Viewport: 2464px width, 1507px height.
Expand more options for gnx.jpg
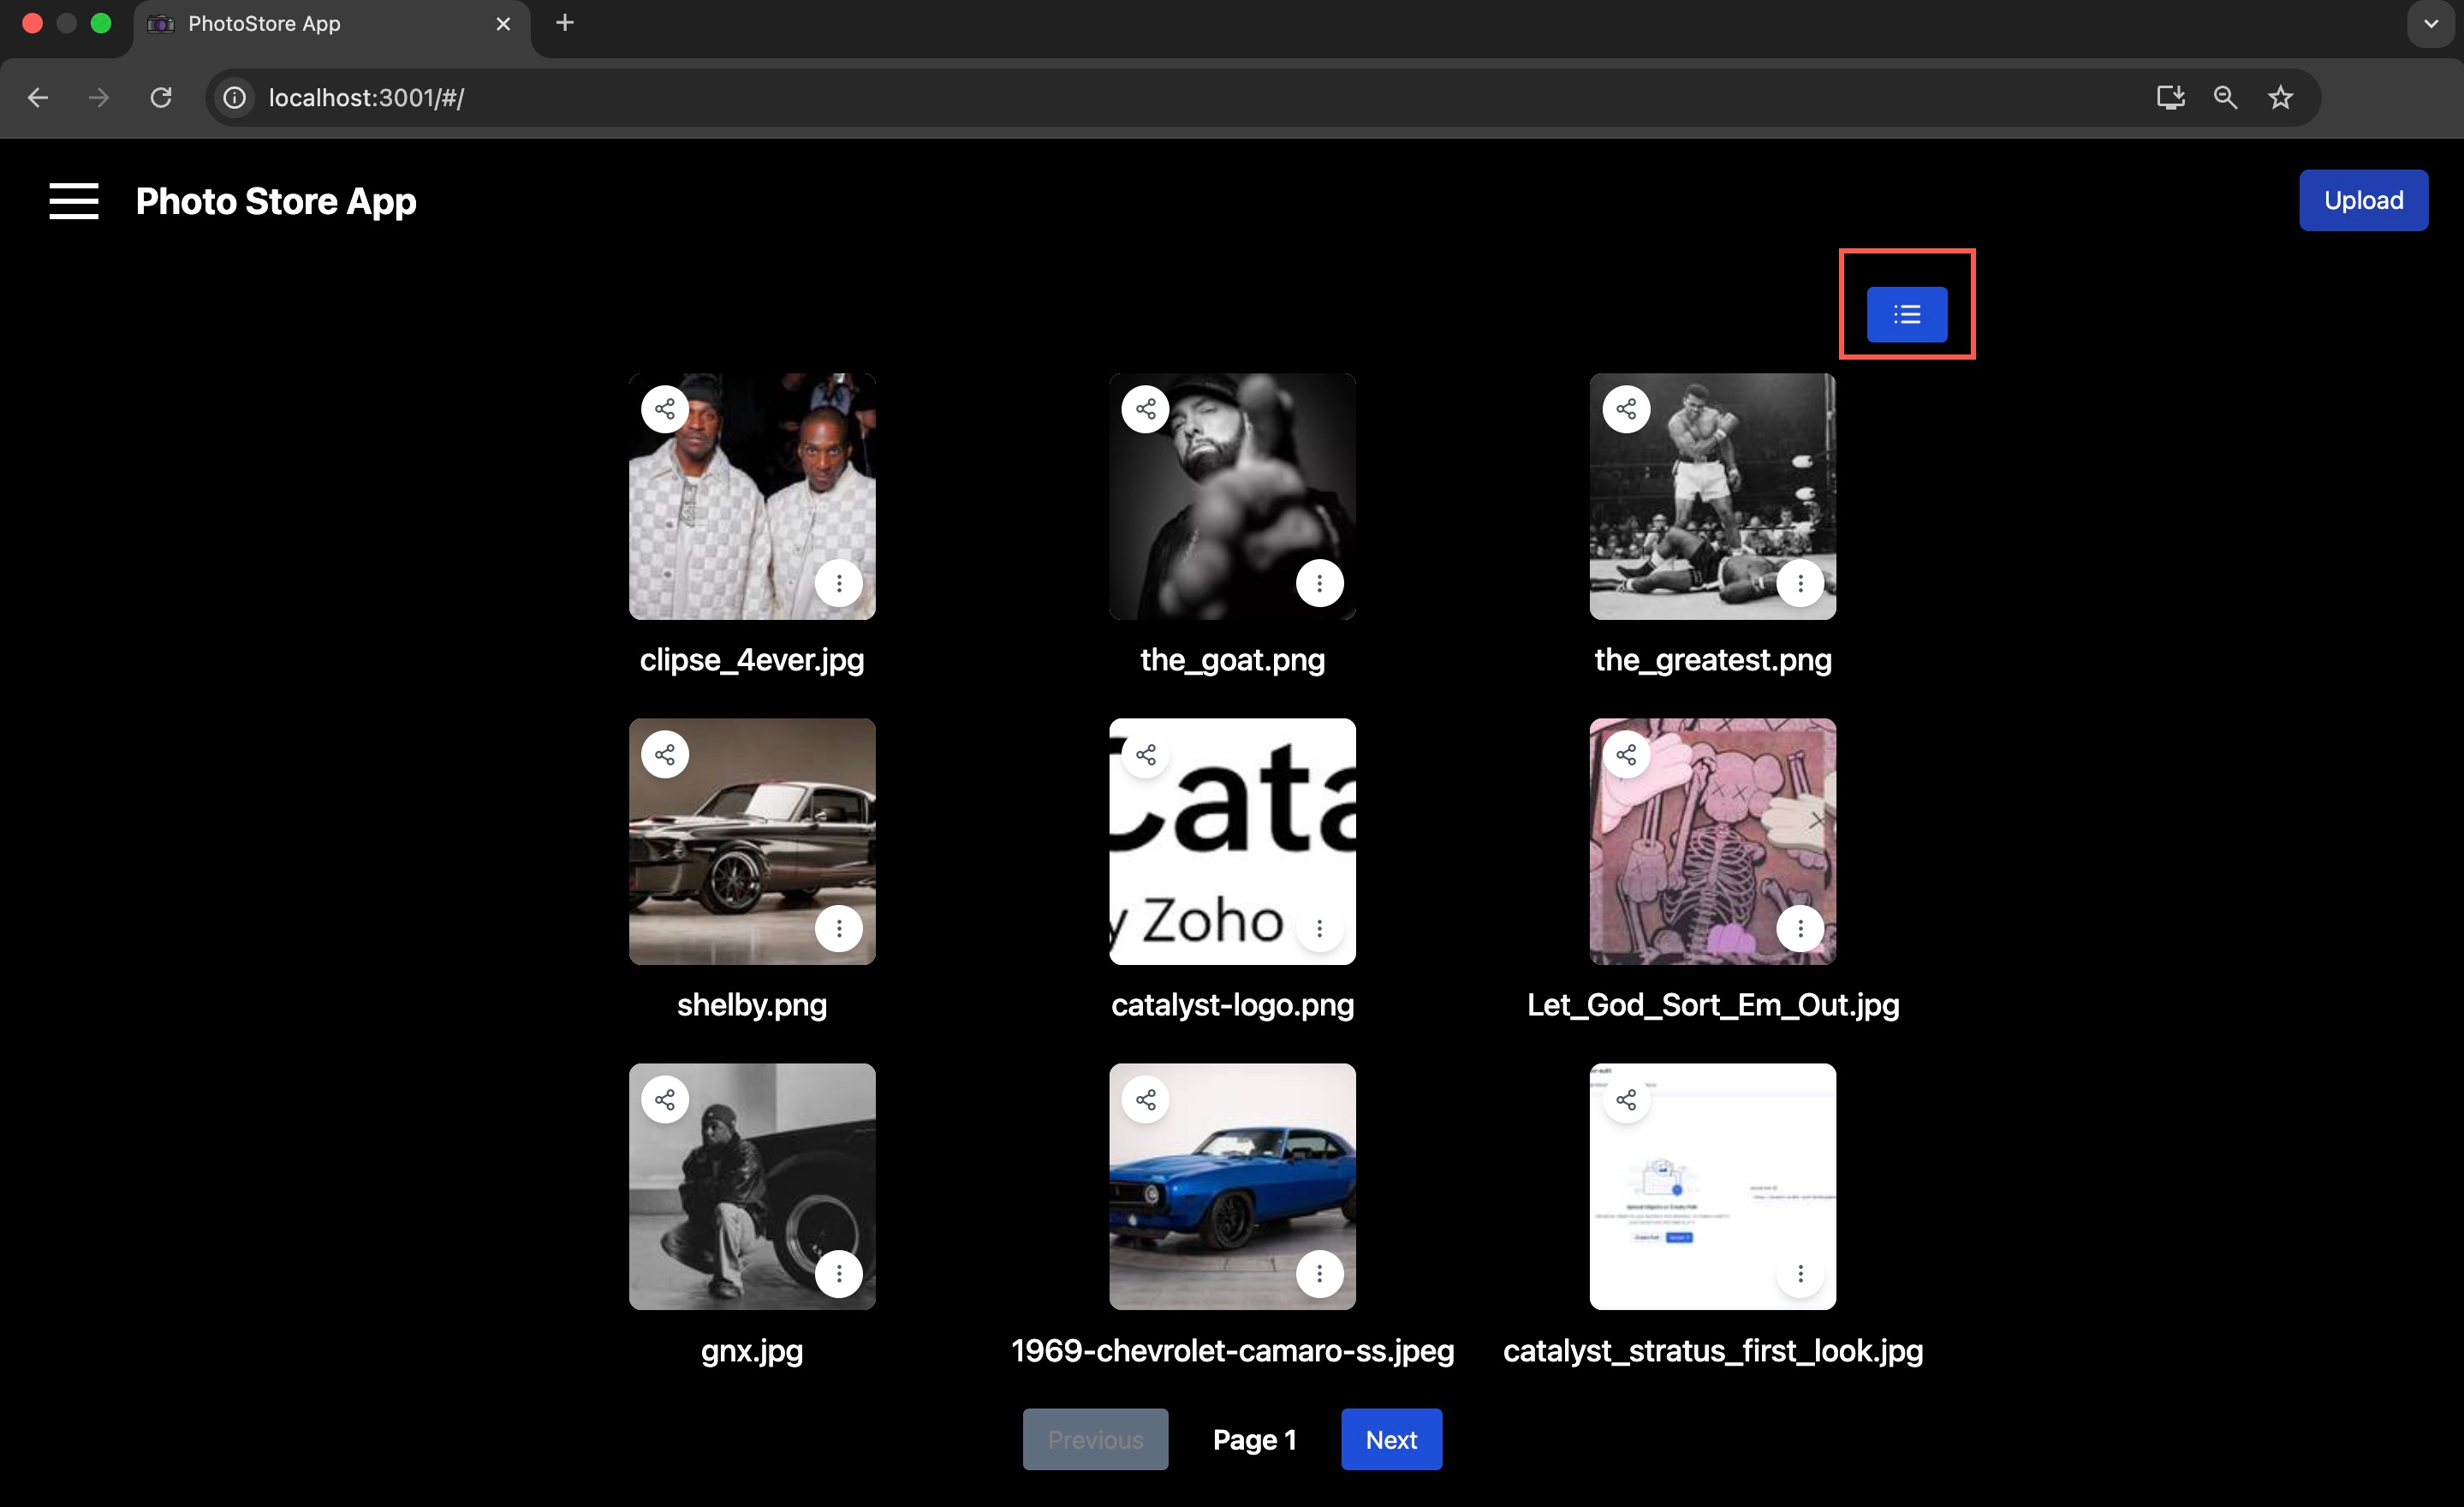(x=839, y=1274)
